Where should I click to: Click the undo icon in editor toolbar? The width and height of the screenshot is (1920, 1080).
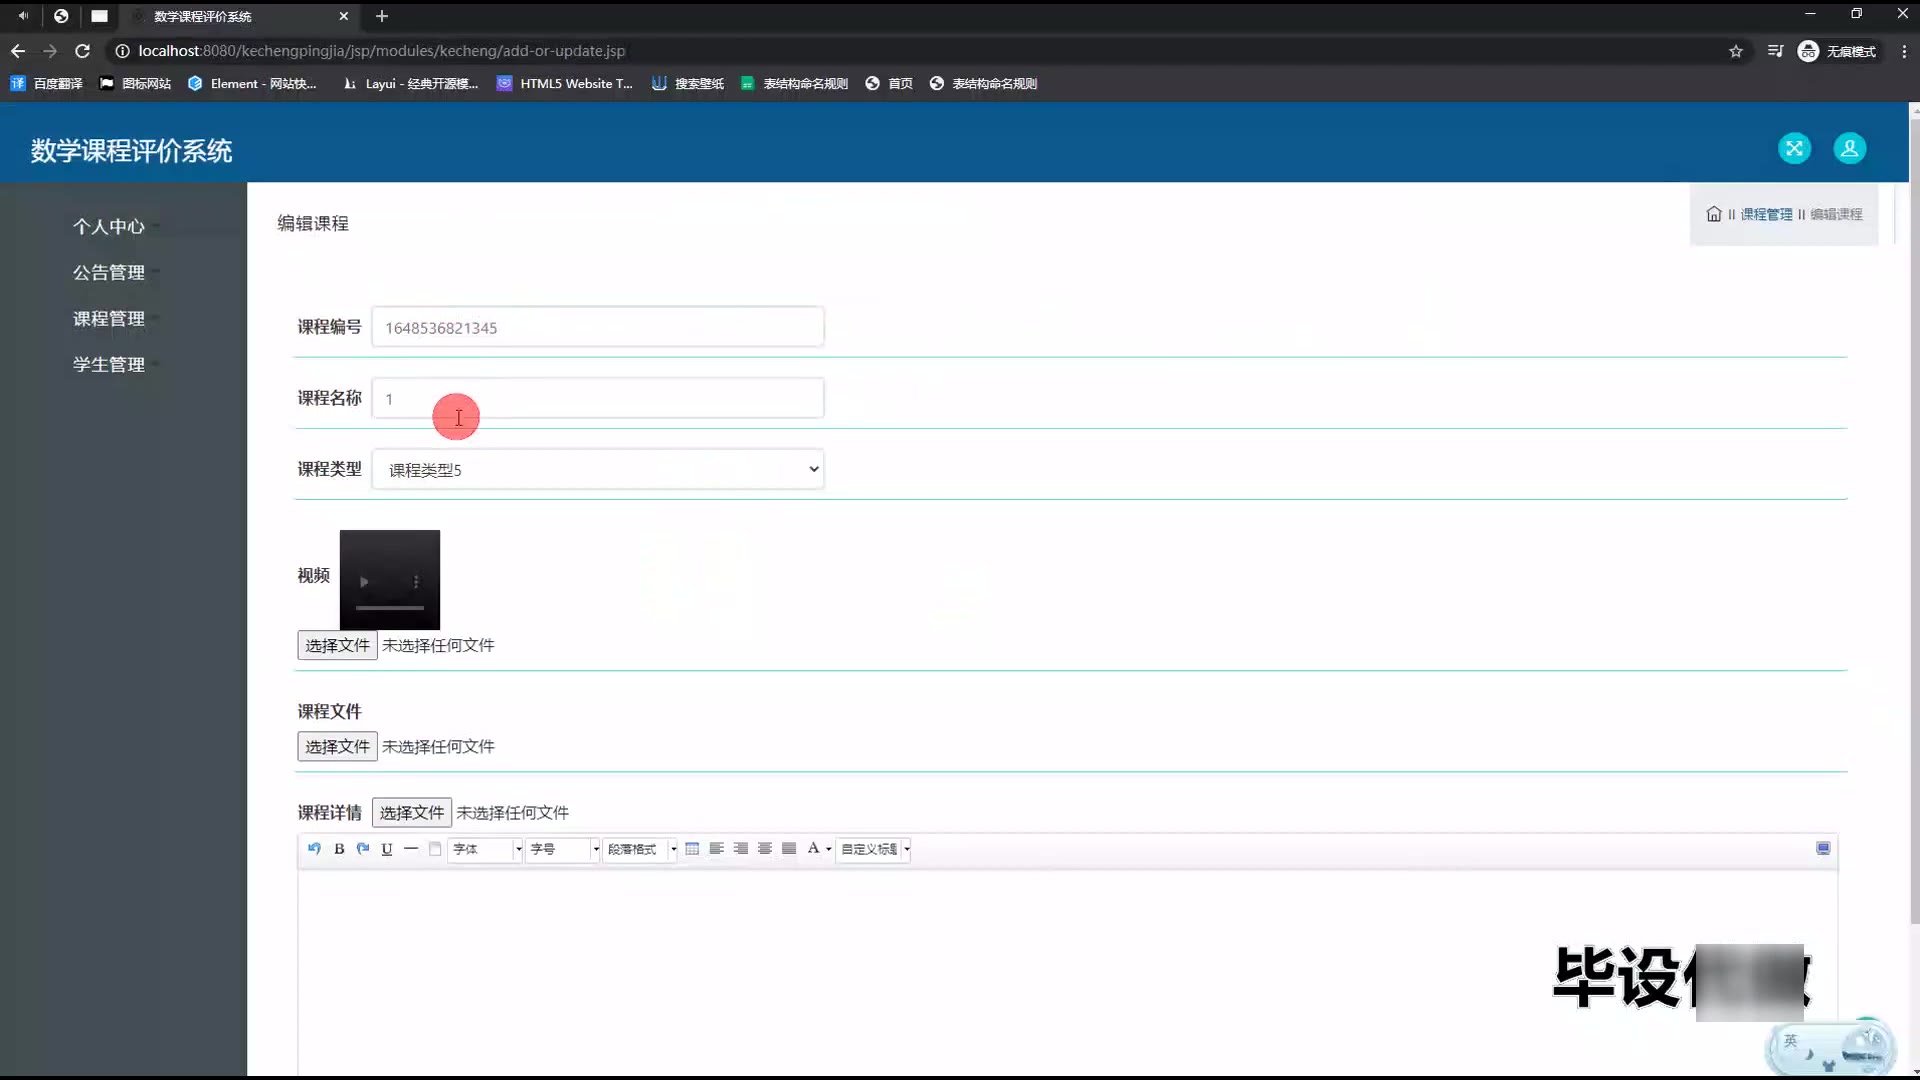(x=314, y=849)
